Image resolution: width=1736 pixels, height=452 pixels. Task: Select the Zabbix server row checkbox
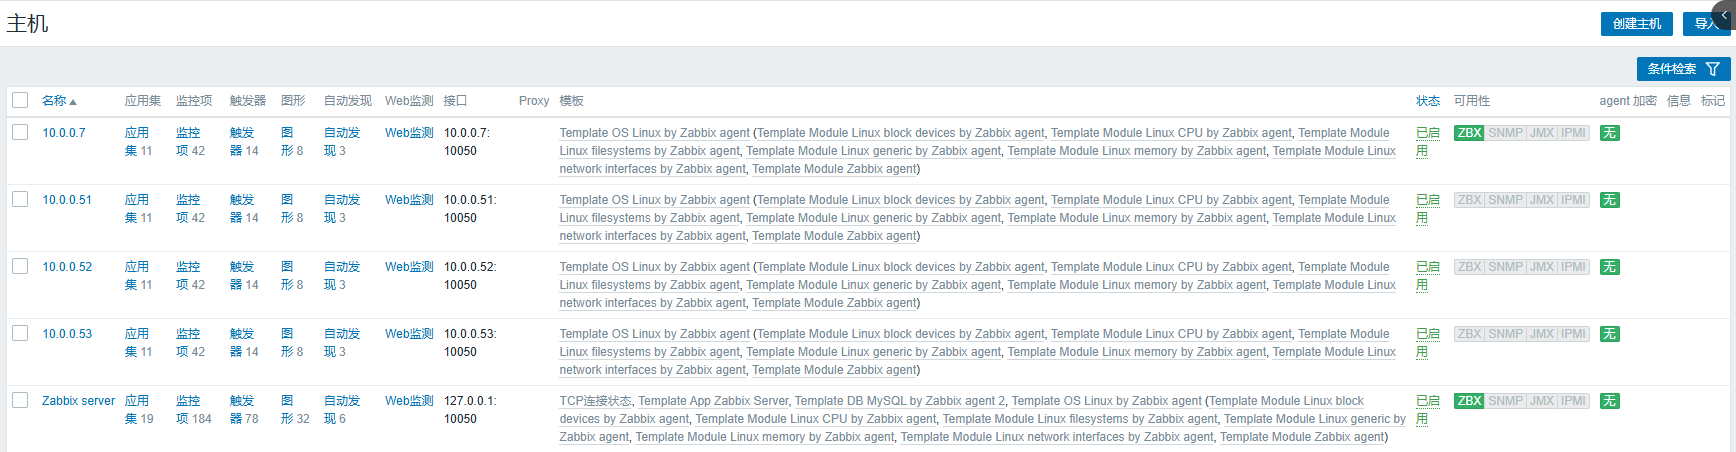(x=20, y=400)
